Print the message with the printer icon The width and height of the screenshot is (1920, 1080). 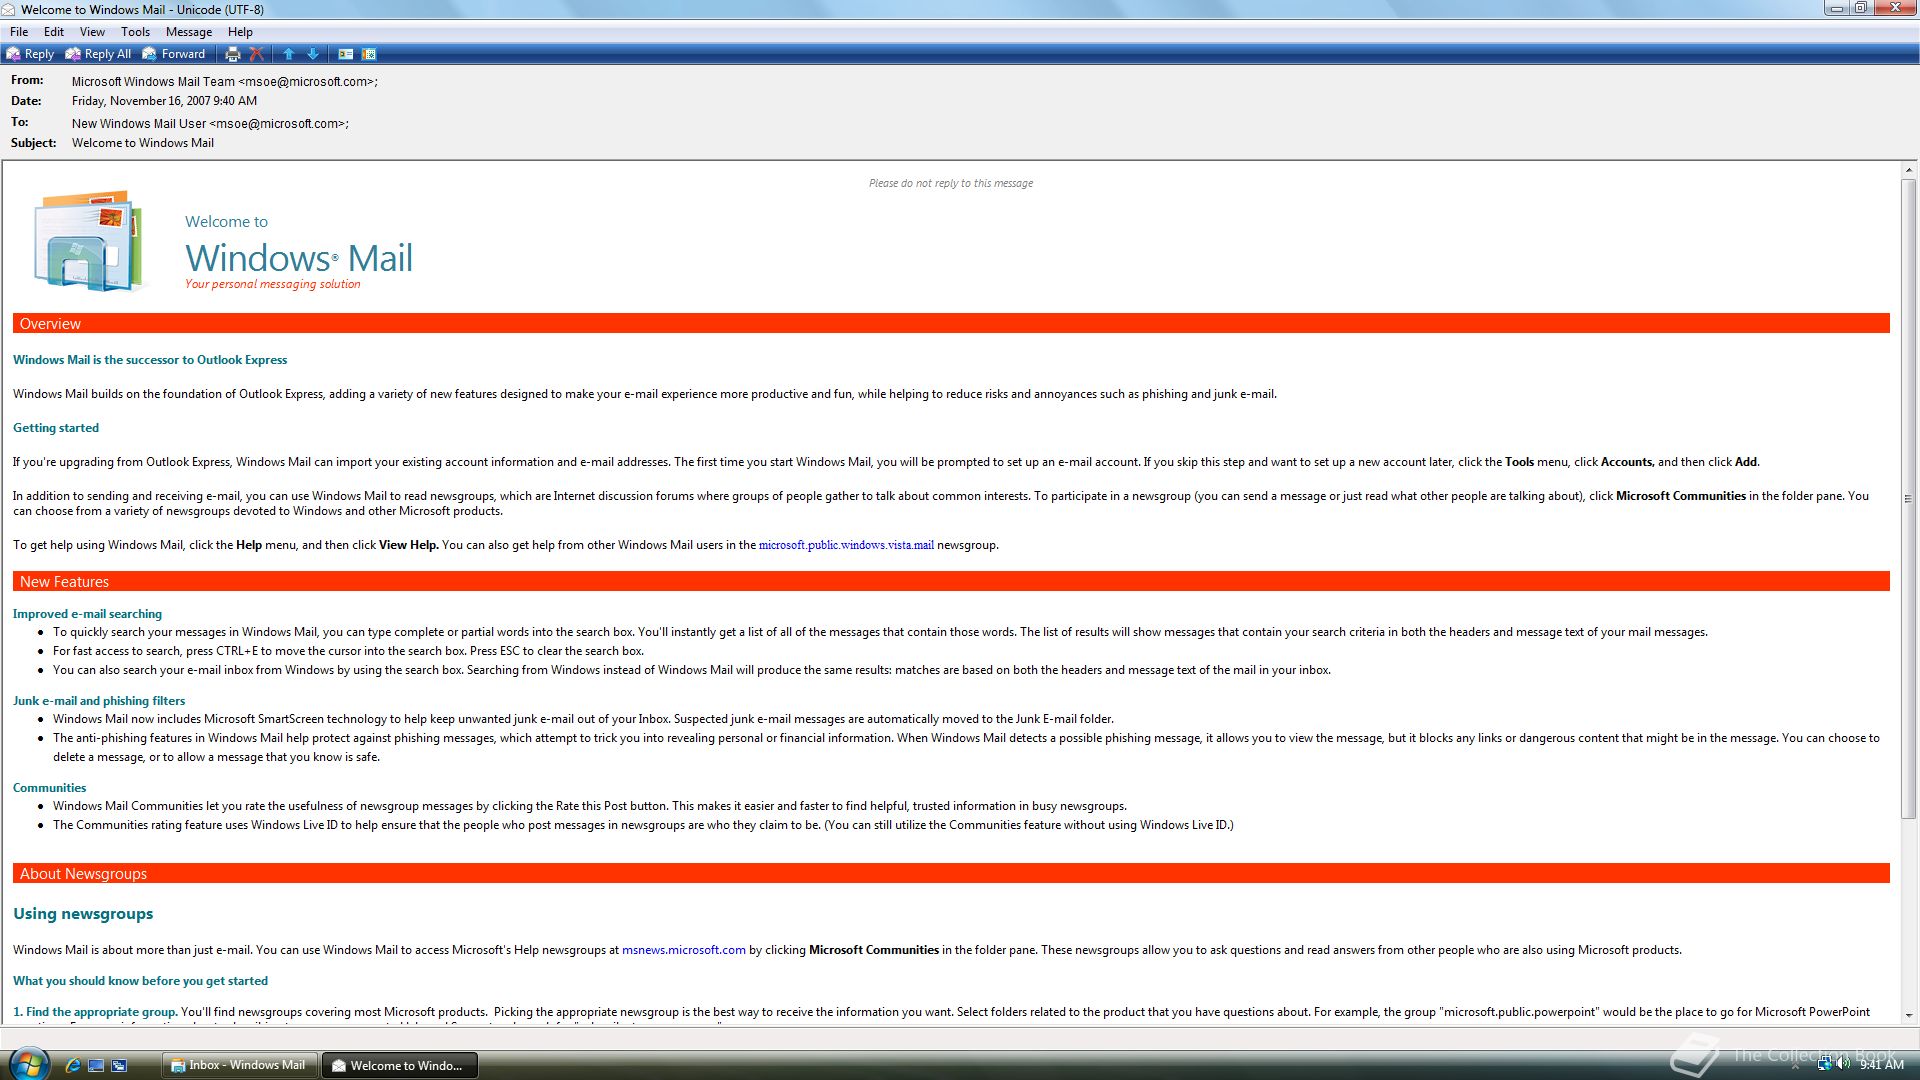coord(233,54)
